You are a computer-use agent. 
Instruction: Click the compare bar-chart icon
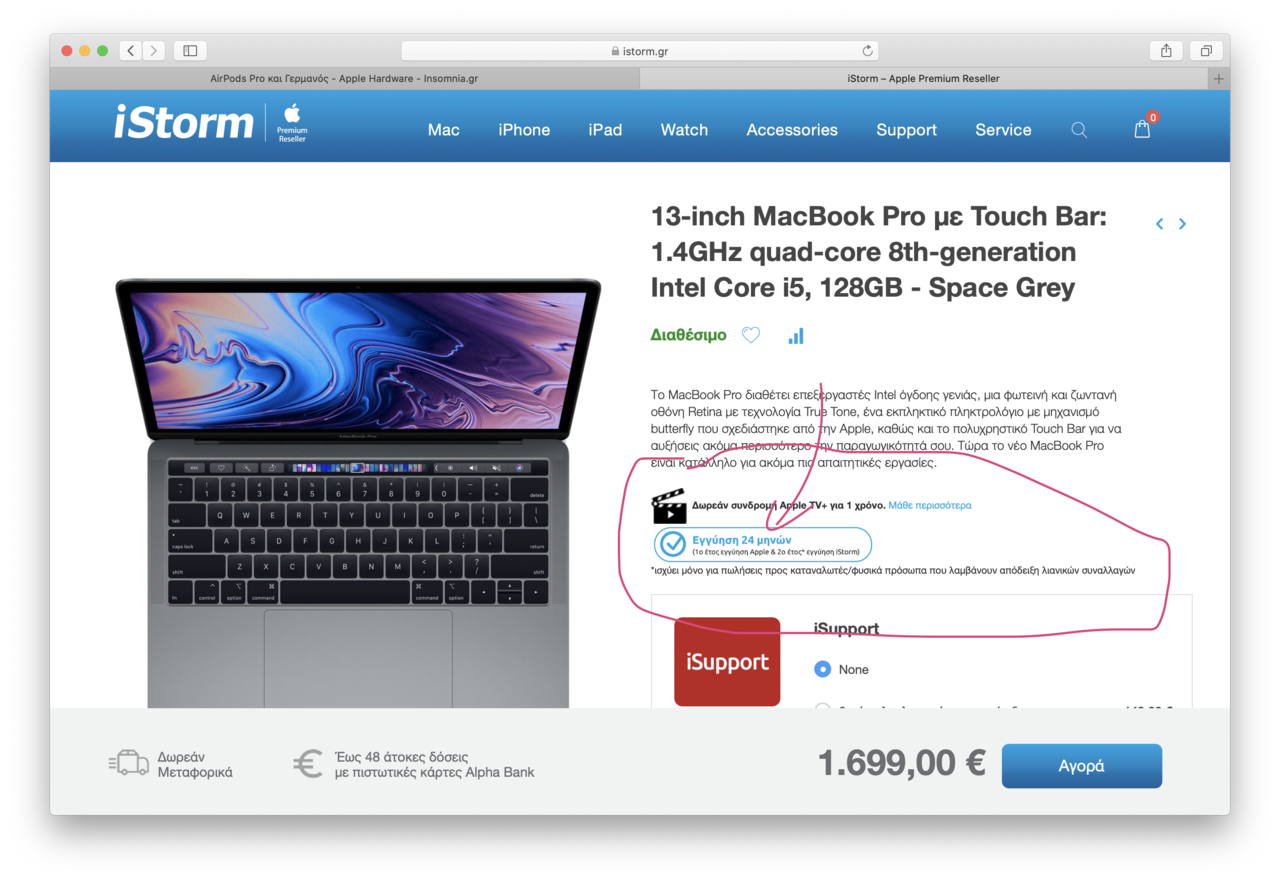coord(796,336)
